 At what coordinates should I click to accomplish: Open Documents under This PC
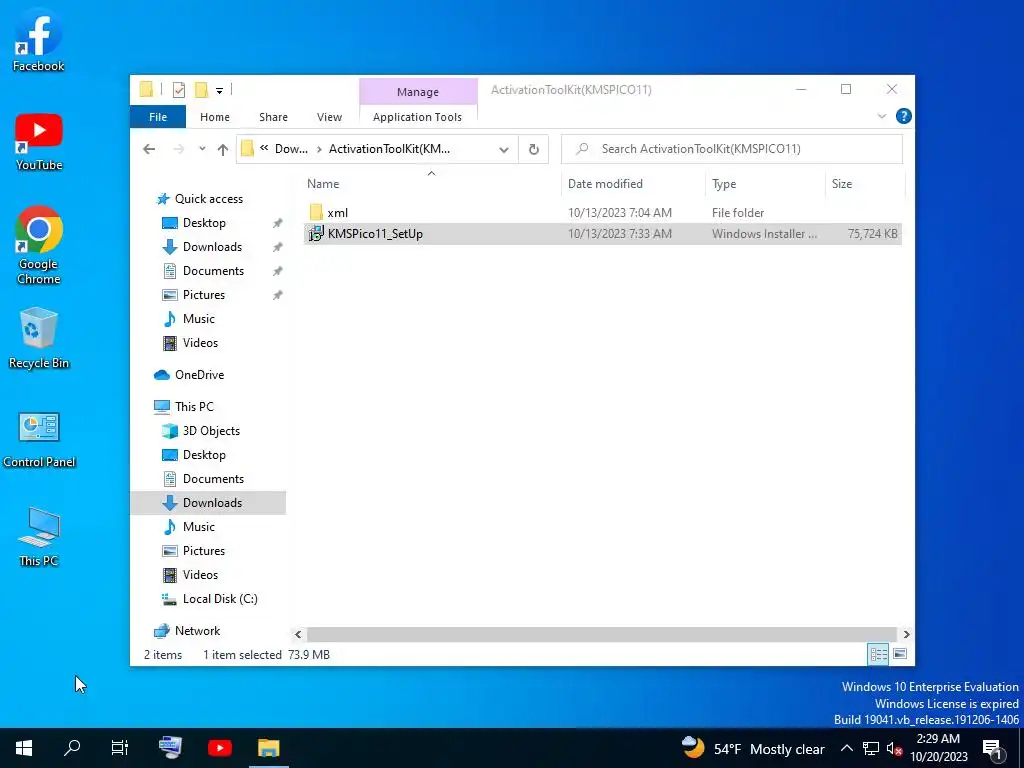[213, 479]
